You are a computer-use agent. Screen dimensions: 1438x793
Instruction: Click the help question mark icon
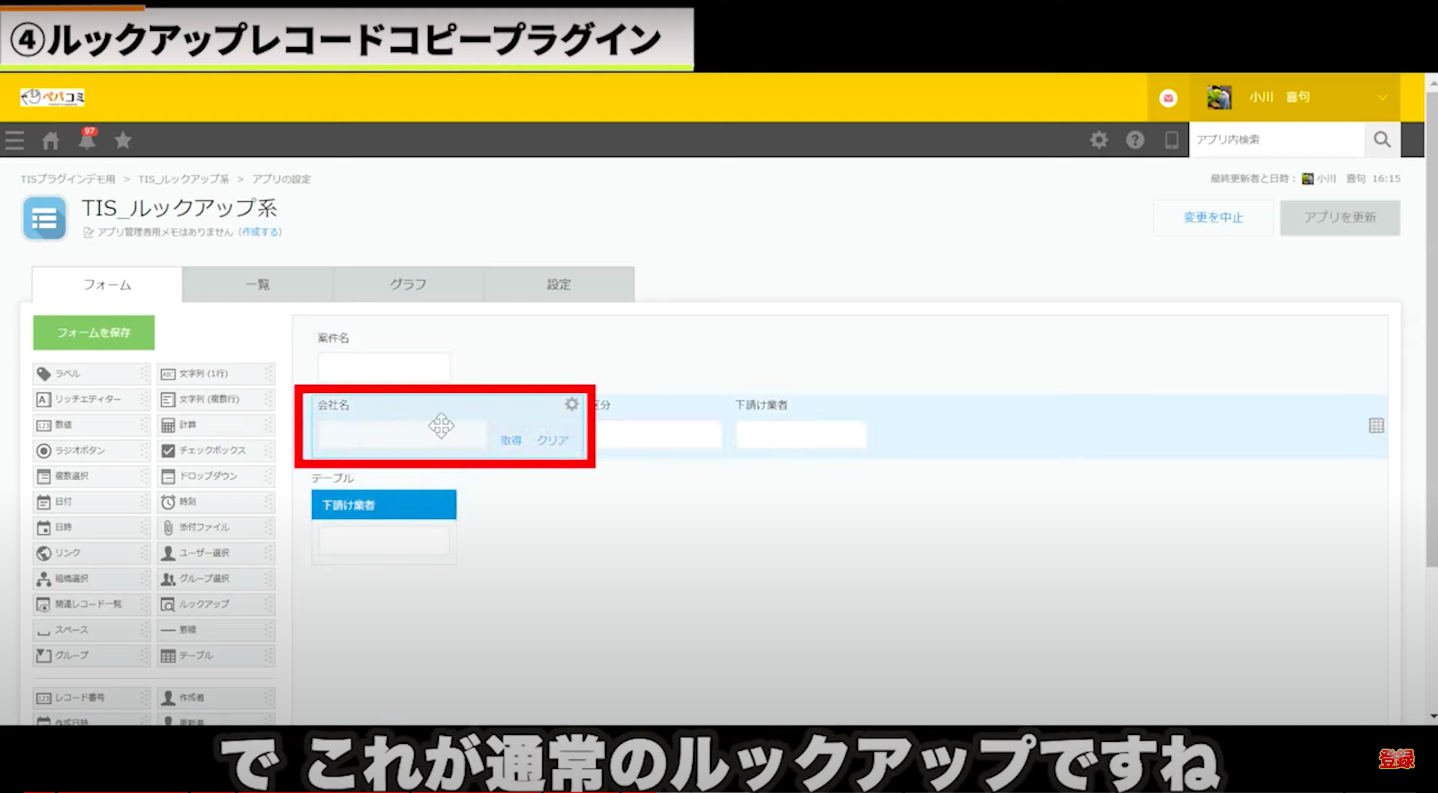[1135, 140]
